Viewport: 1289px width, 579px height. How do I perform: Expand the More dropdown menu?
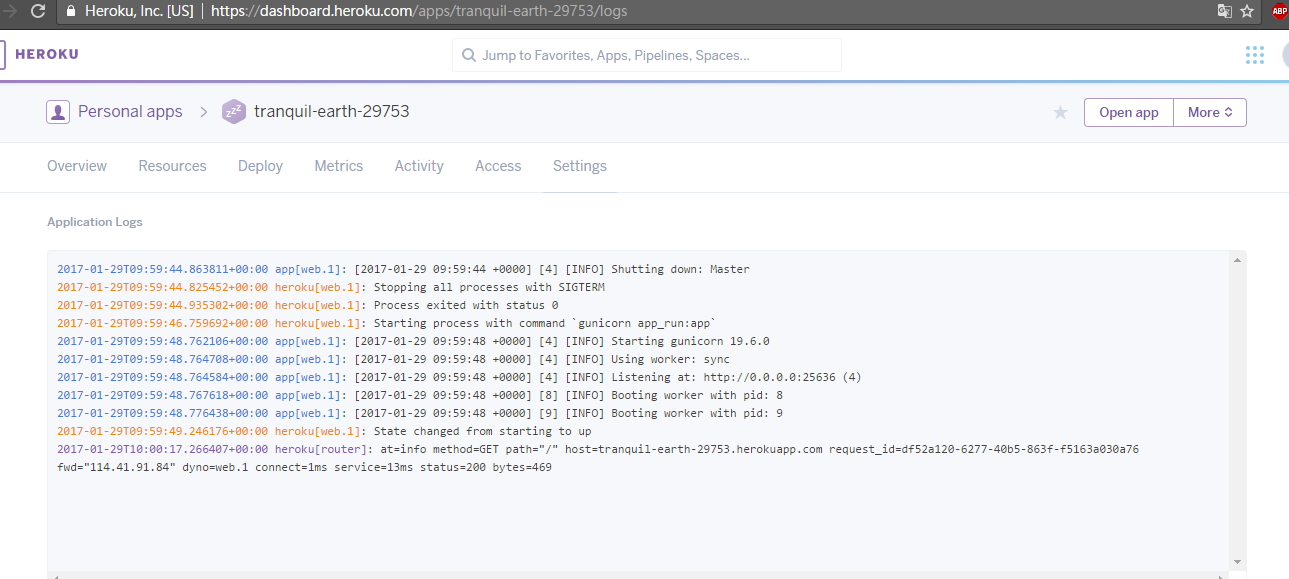pos(1210,112)
